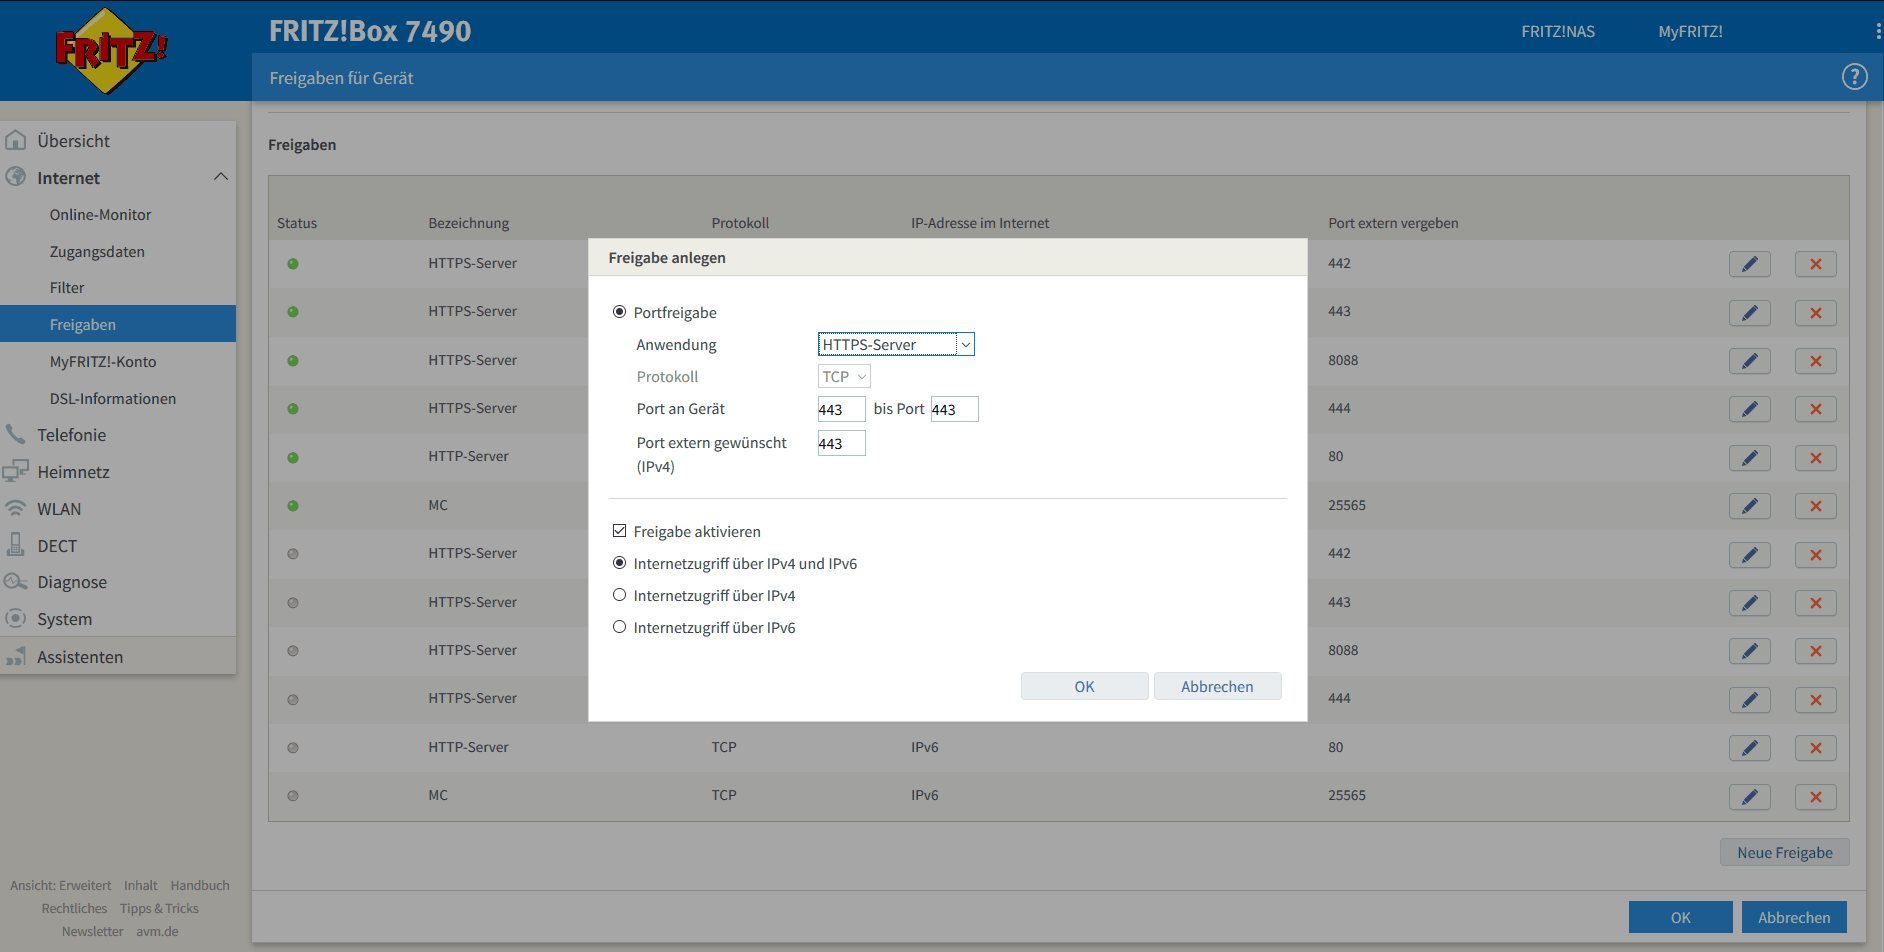Click Ansicht: Erweitert footer link

pos(61,885)
